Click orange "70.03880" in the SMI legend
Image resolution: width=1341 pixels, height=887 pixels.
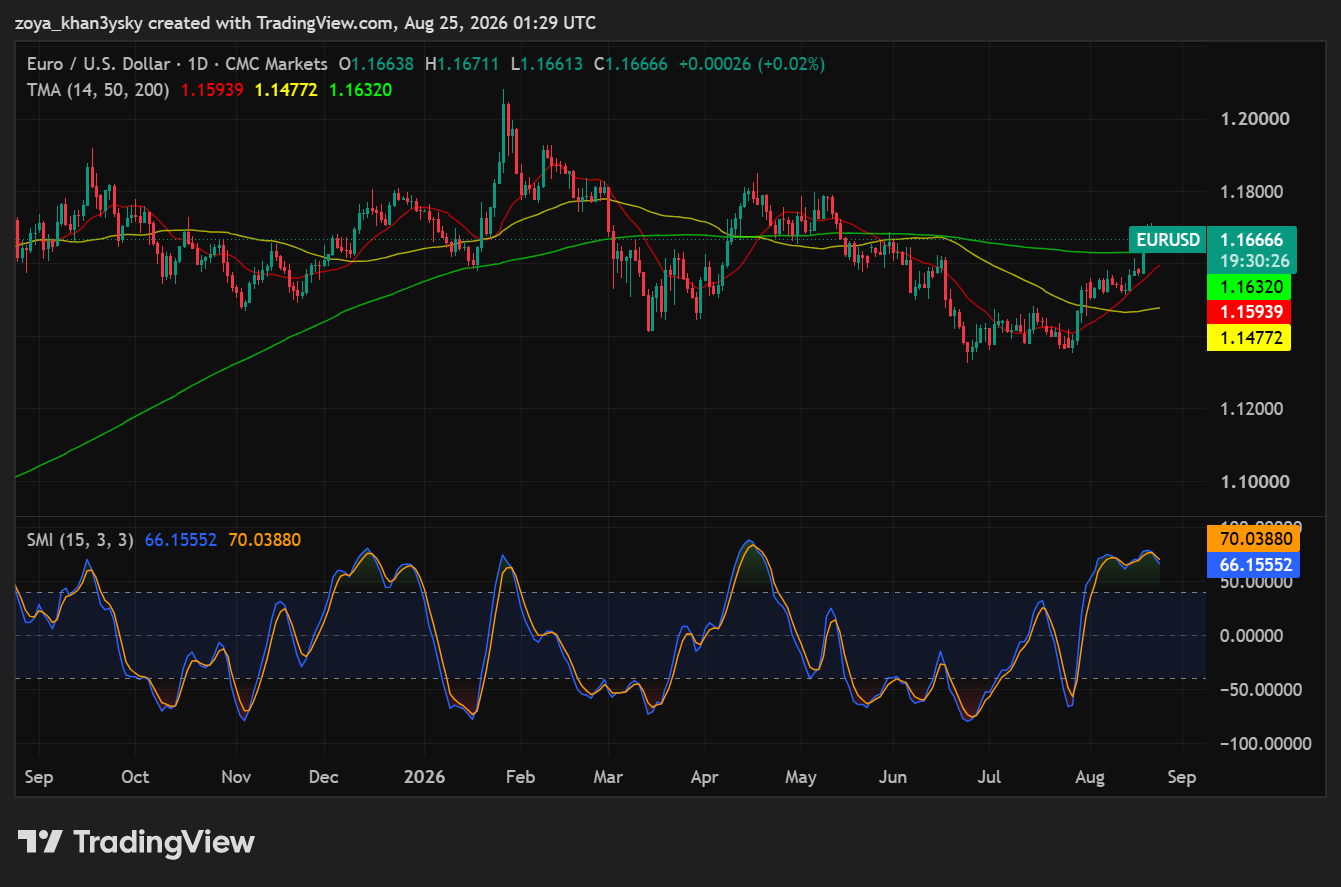pos(265,540)
